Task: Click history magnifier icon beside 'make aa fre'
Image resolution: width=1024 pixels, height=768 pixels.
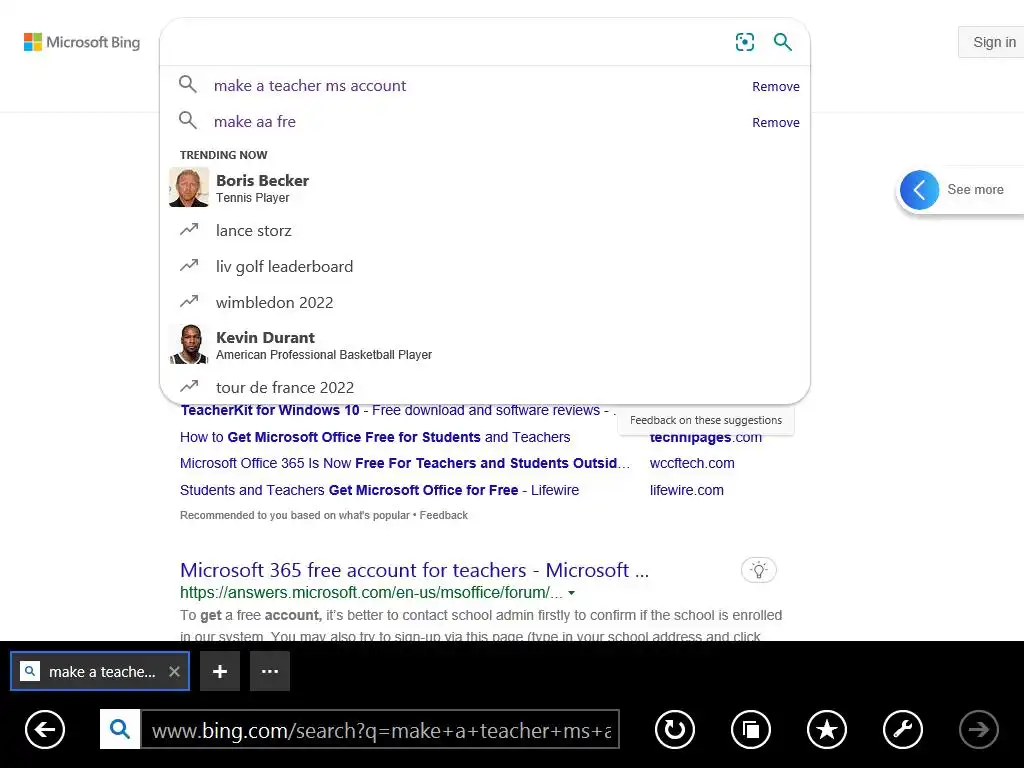Action: pos(187,120)
